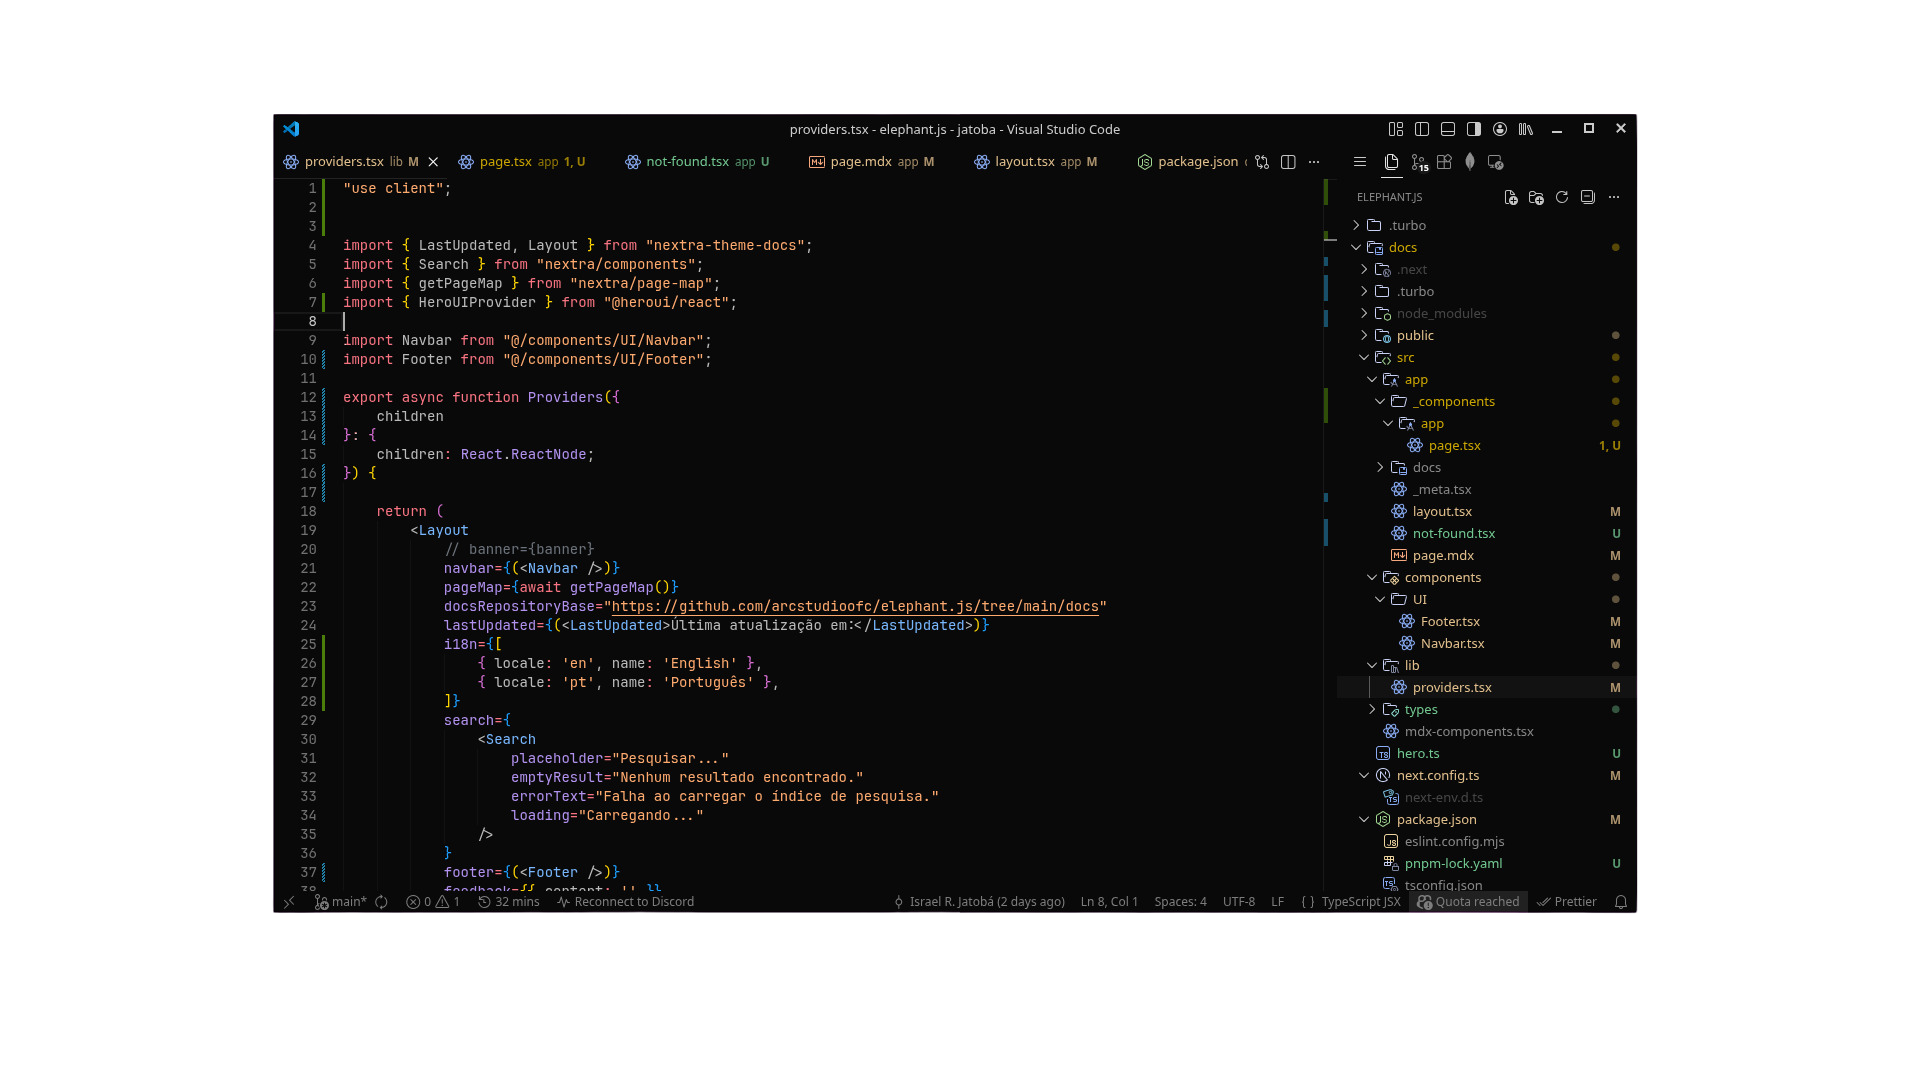Viewport: 1920px width, 1080px height.
Task: Open changes compare icon in editor toolbar
Action: (1262, 162)
